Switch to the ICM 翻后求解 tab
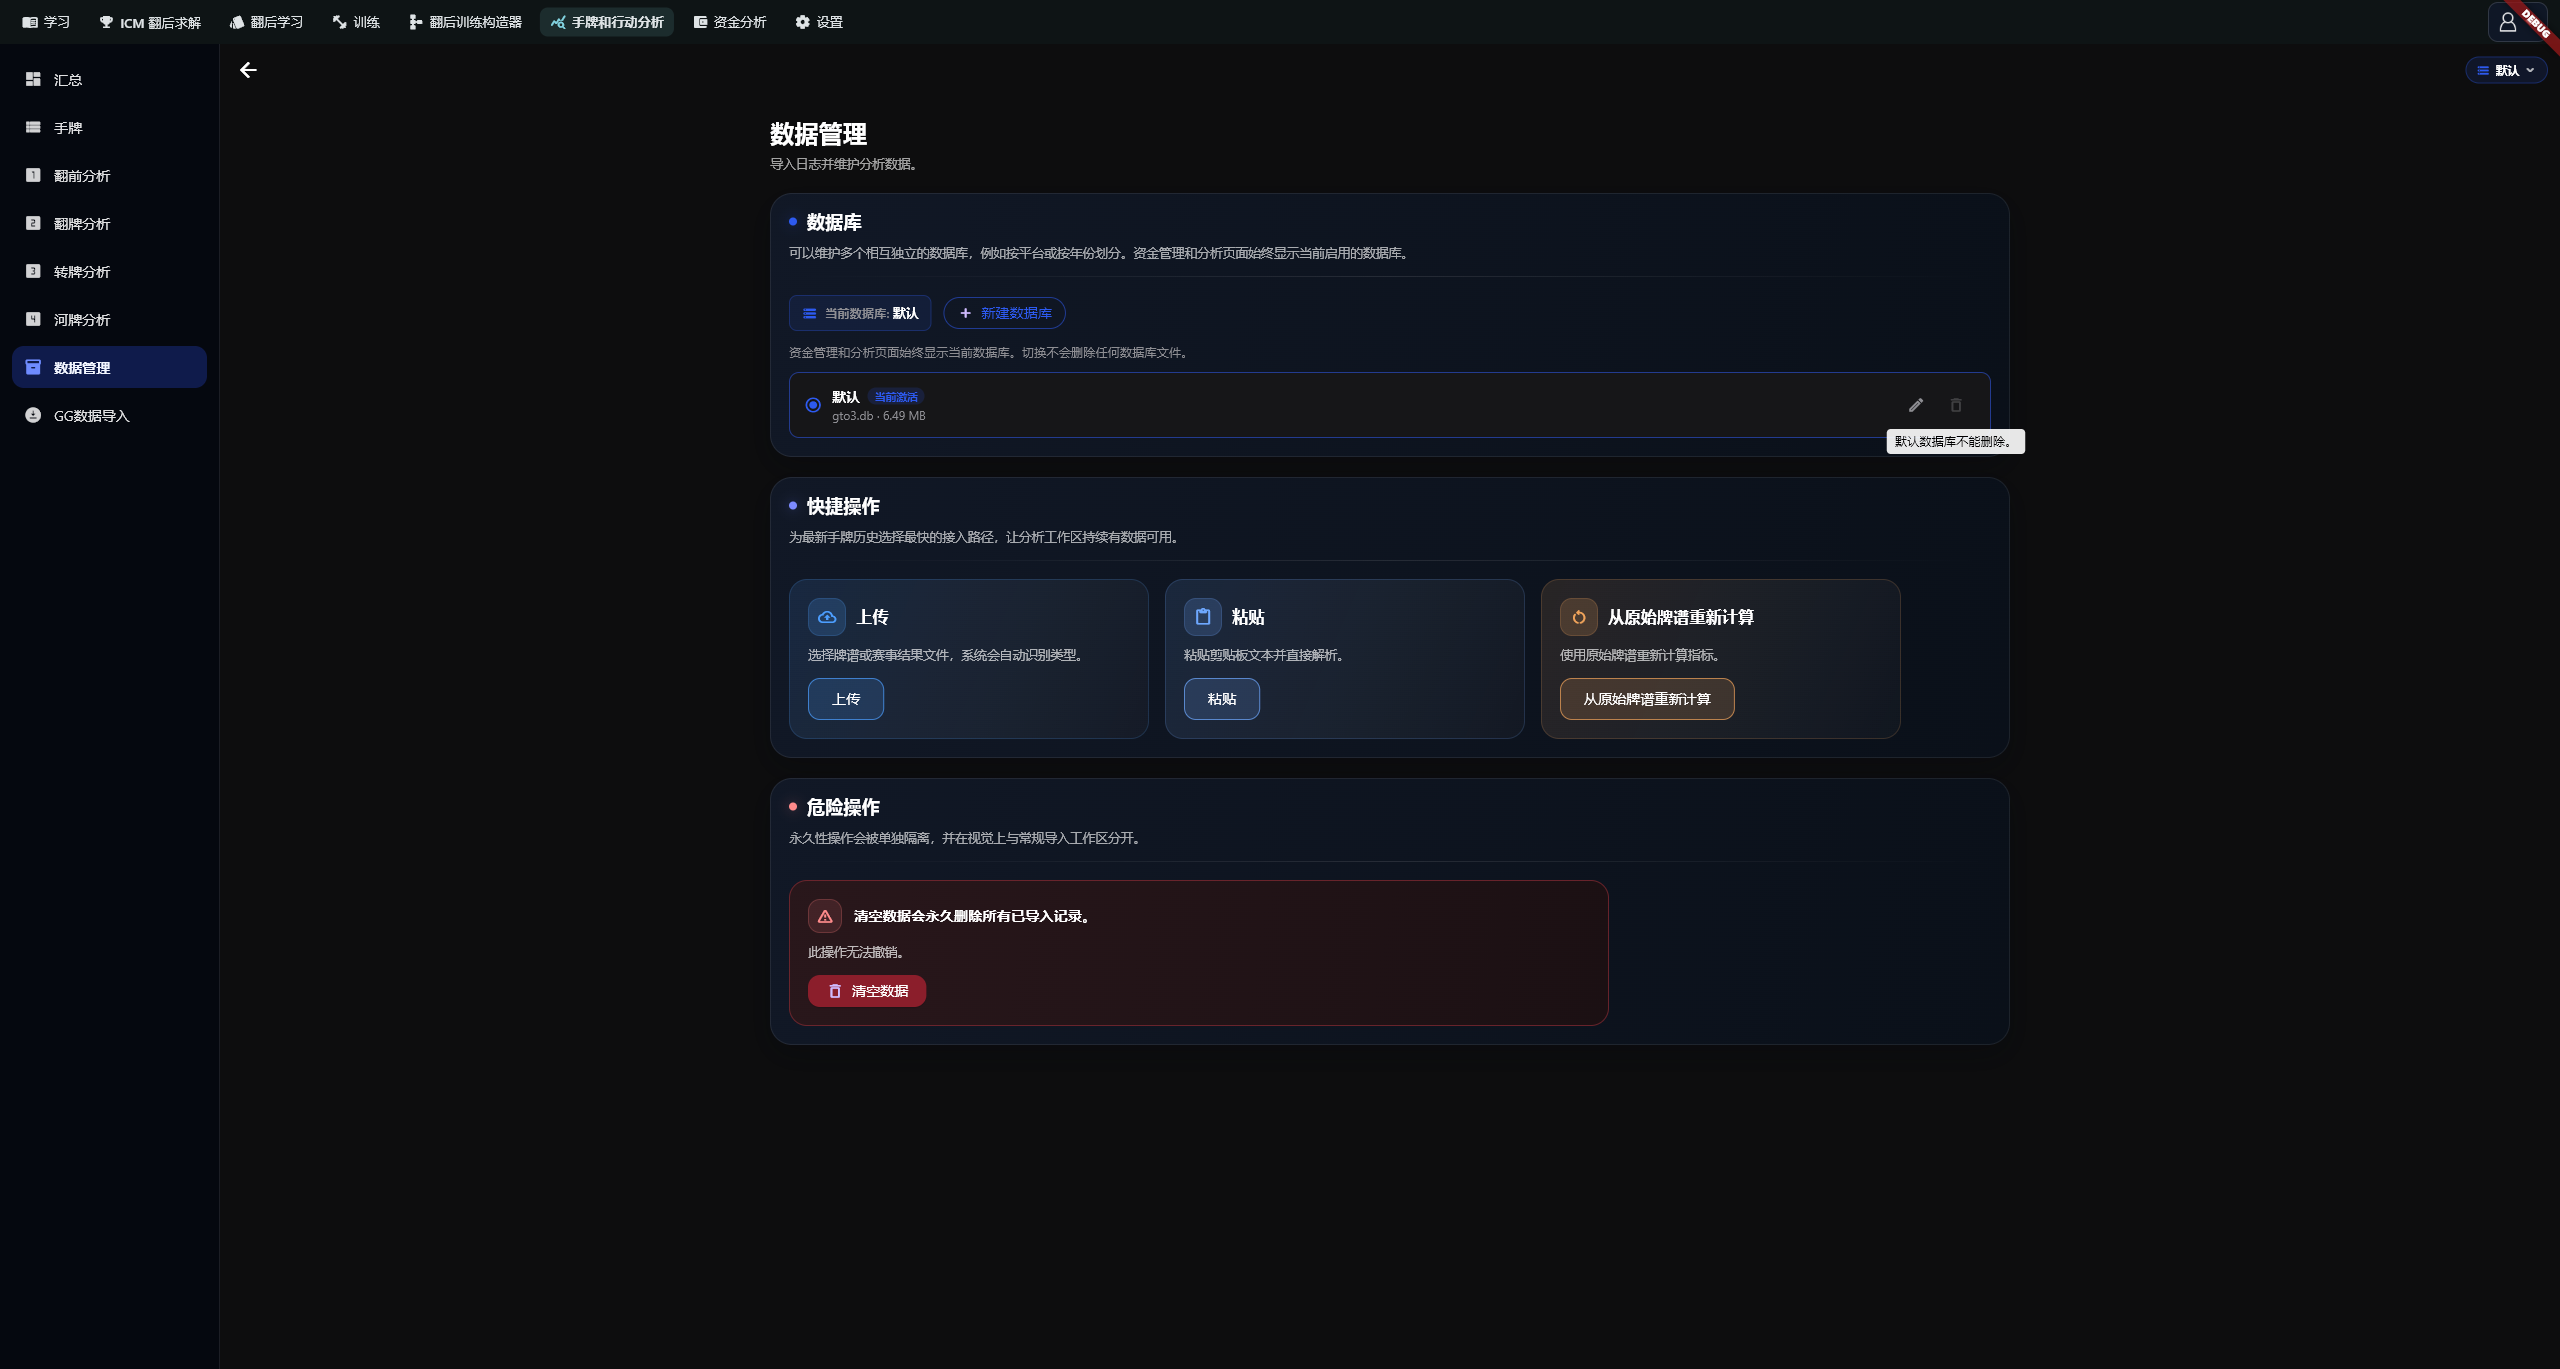The height and width of the screenshot is (1369, 2560). pos(150,22)
